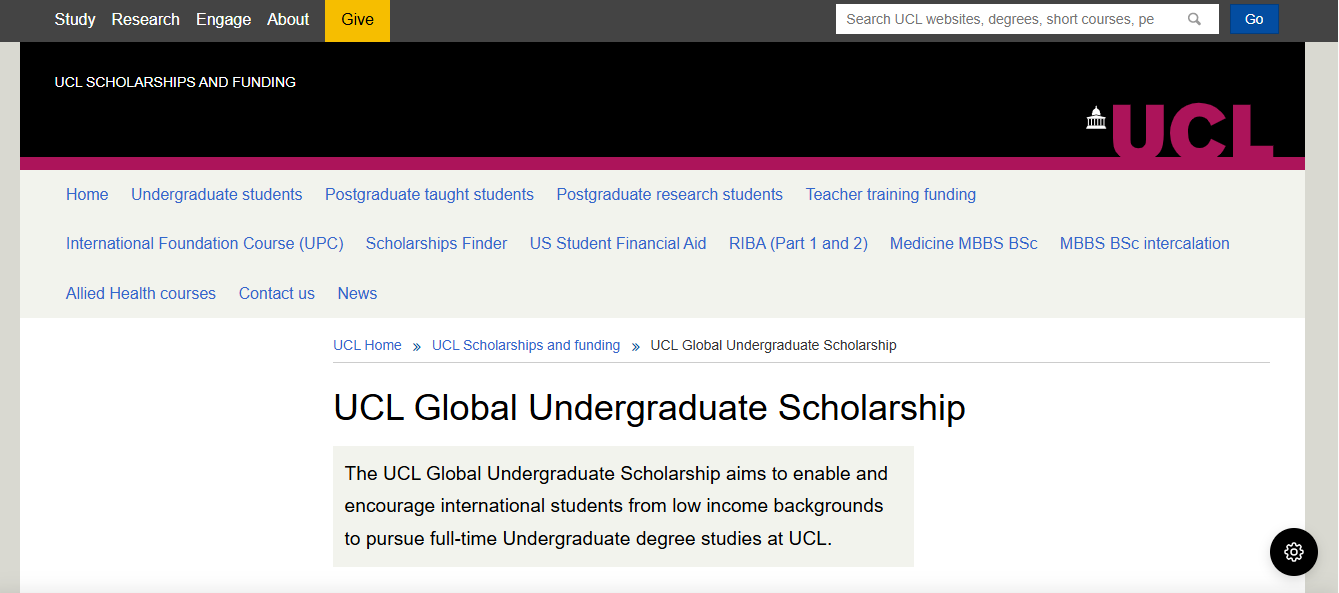This screenshot has height=593, width=1339.
Task: Open UCL Scholarships and funding breadcrumb link
Action: (526, 345)
